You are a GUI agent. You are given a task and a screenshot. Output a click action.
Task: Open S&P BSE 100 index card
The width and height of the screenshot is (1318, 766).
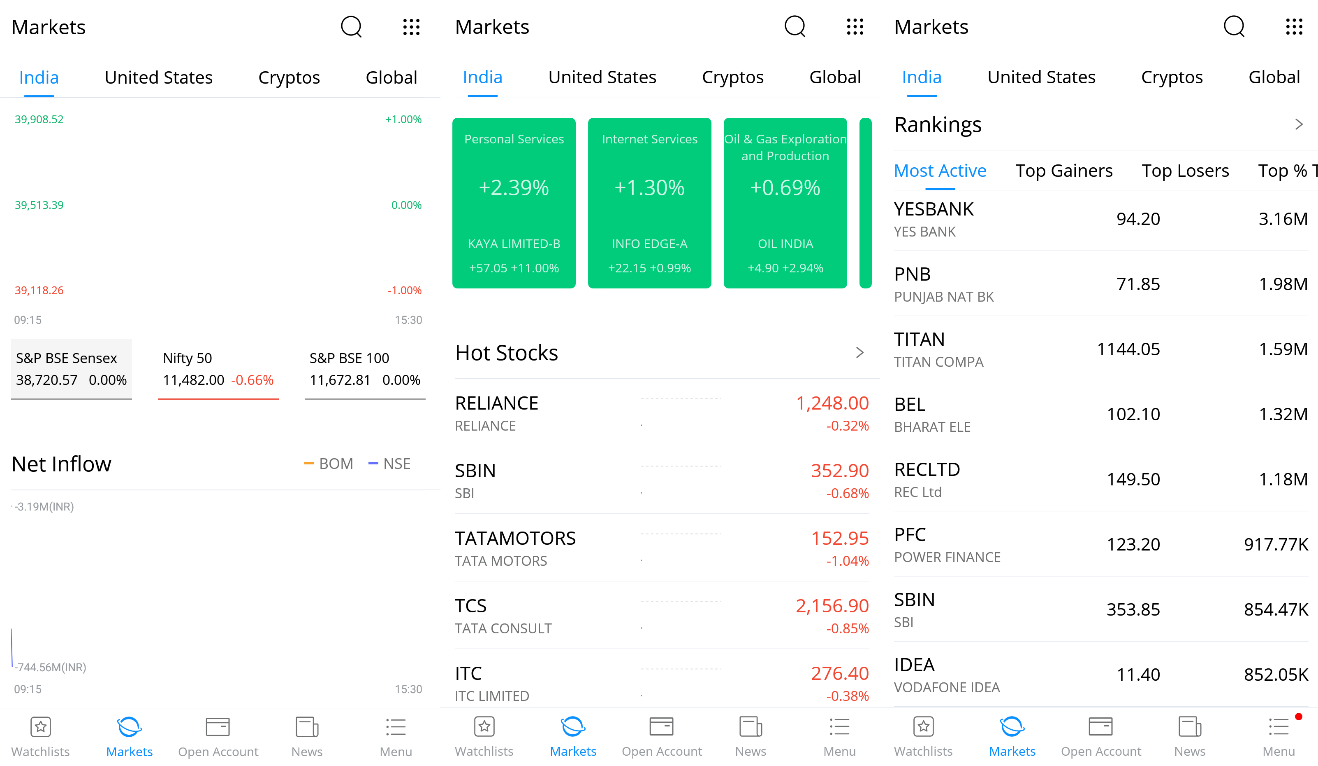coord(365,369)
